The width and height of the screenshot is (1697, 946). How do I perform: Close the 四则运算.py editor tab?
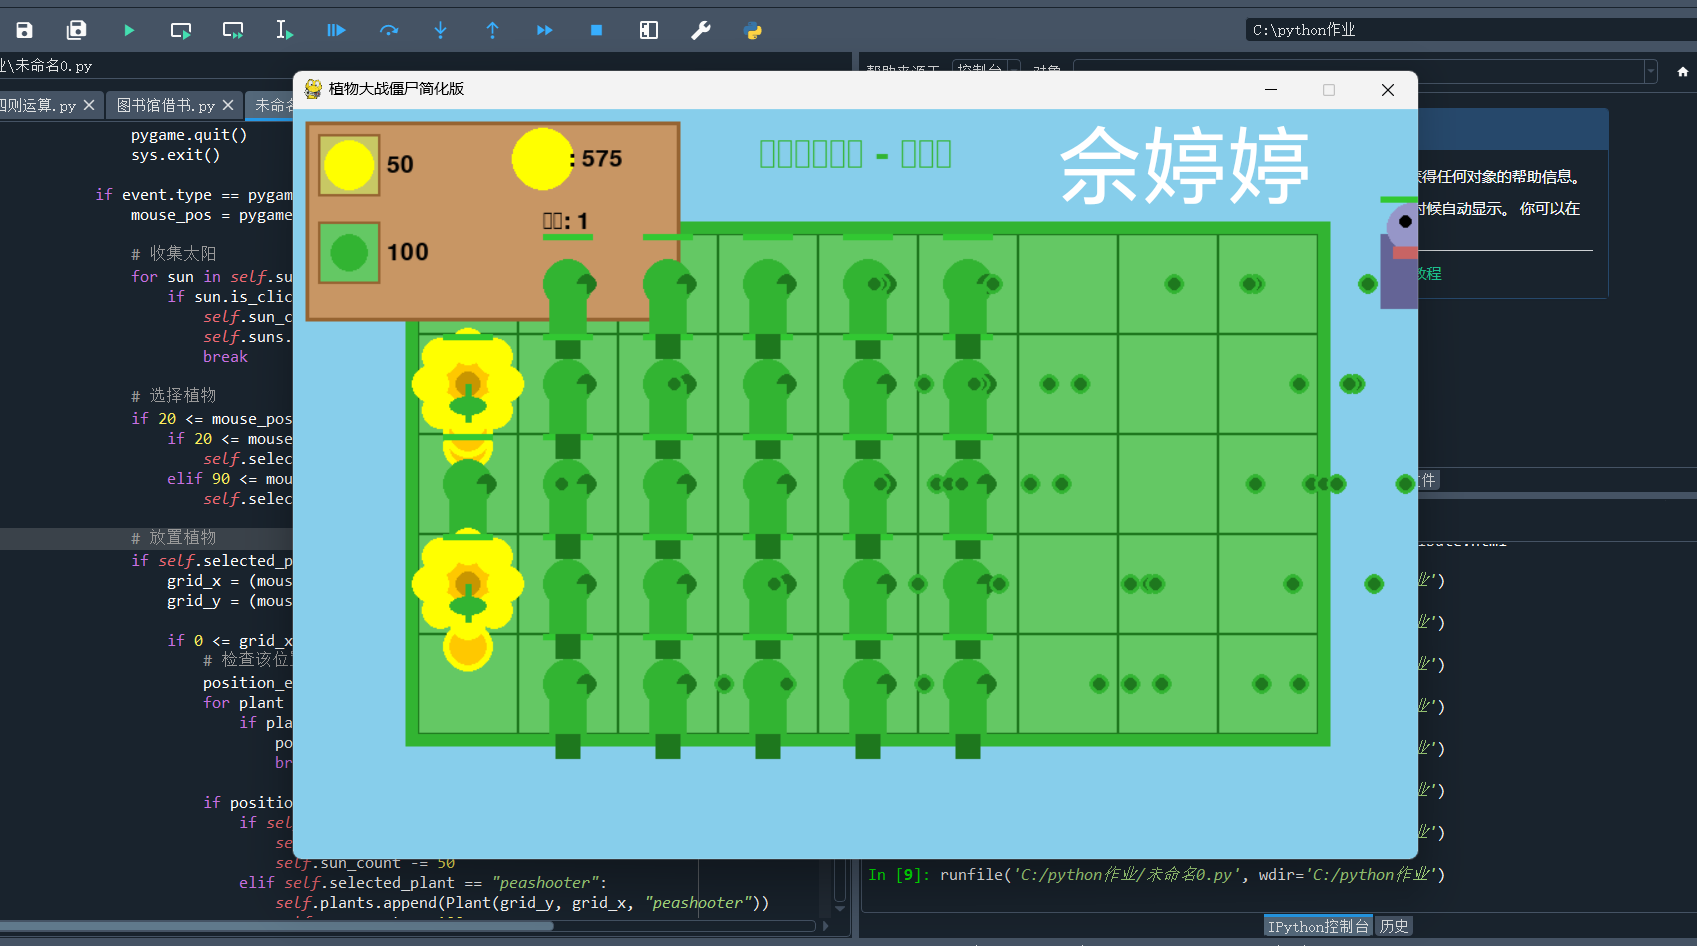point(89,105)
